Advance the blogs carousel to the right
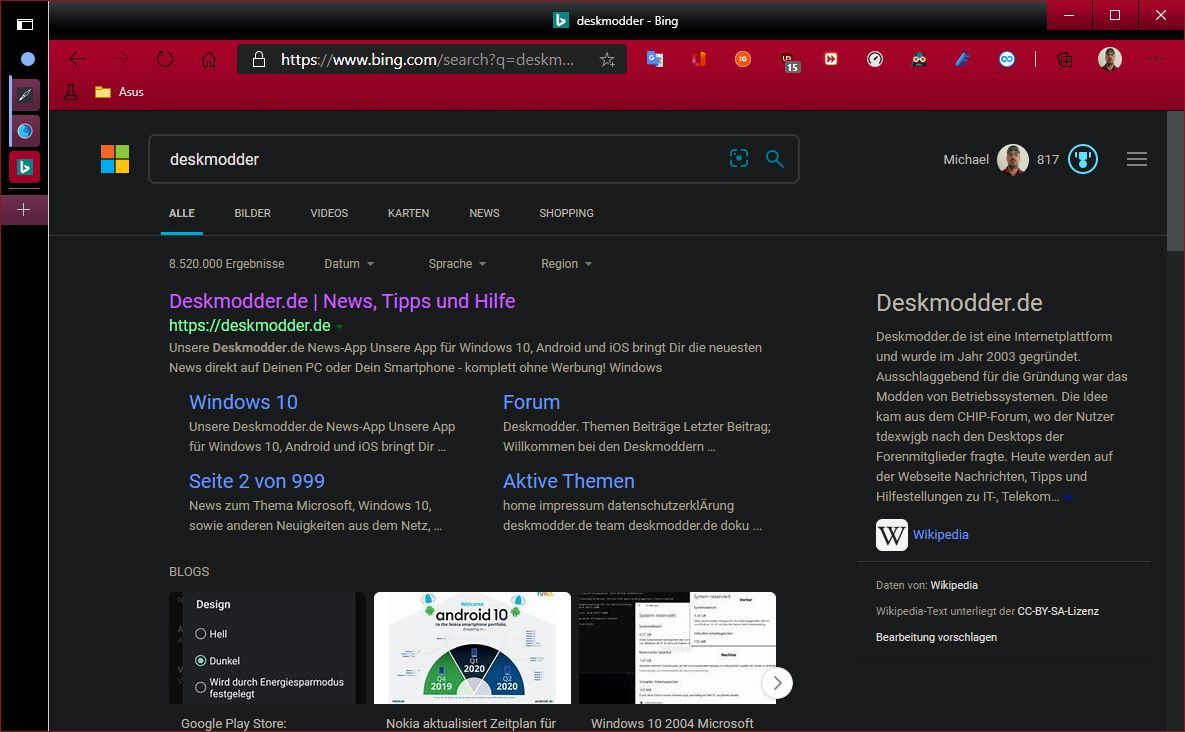1185x732 pixels. point(777,683)
